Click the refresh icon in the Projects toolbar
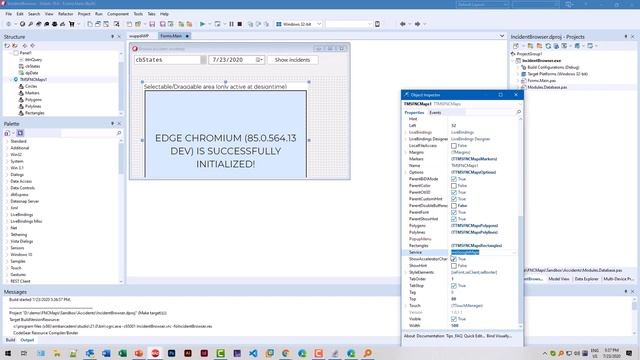The height and width of the screenshot is (360, 640). point(548,46)
